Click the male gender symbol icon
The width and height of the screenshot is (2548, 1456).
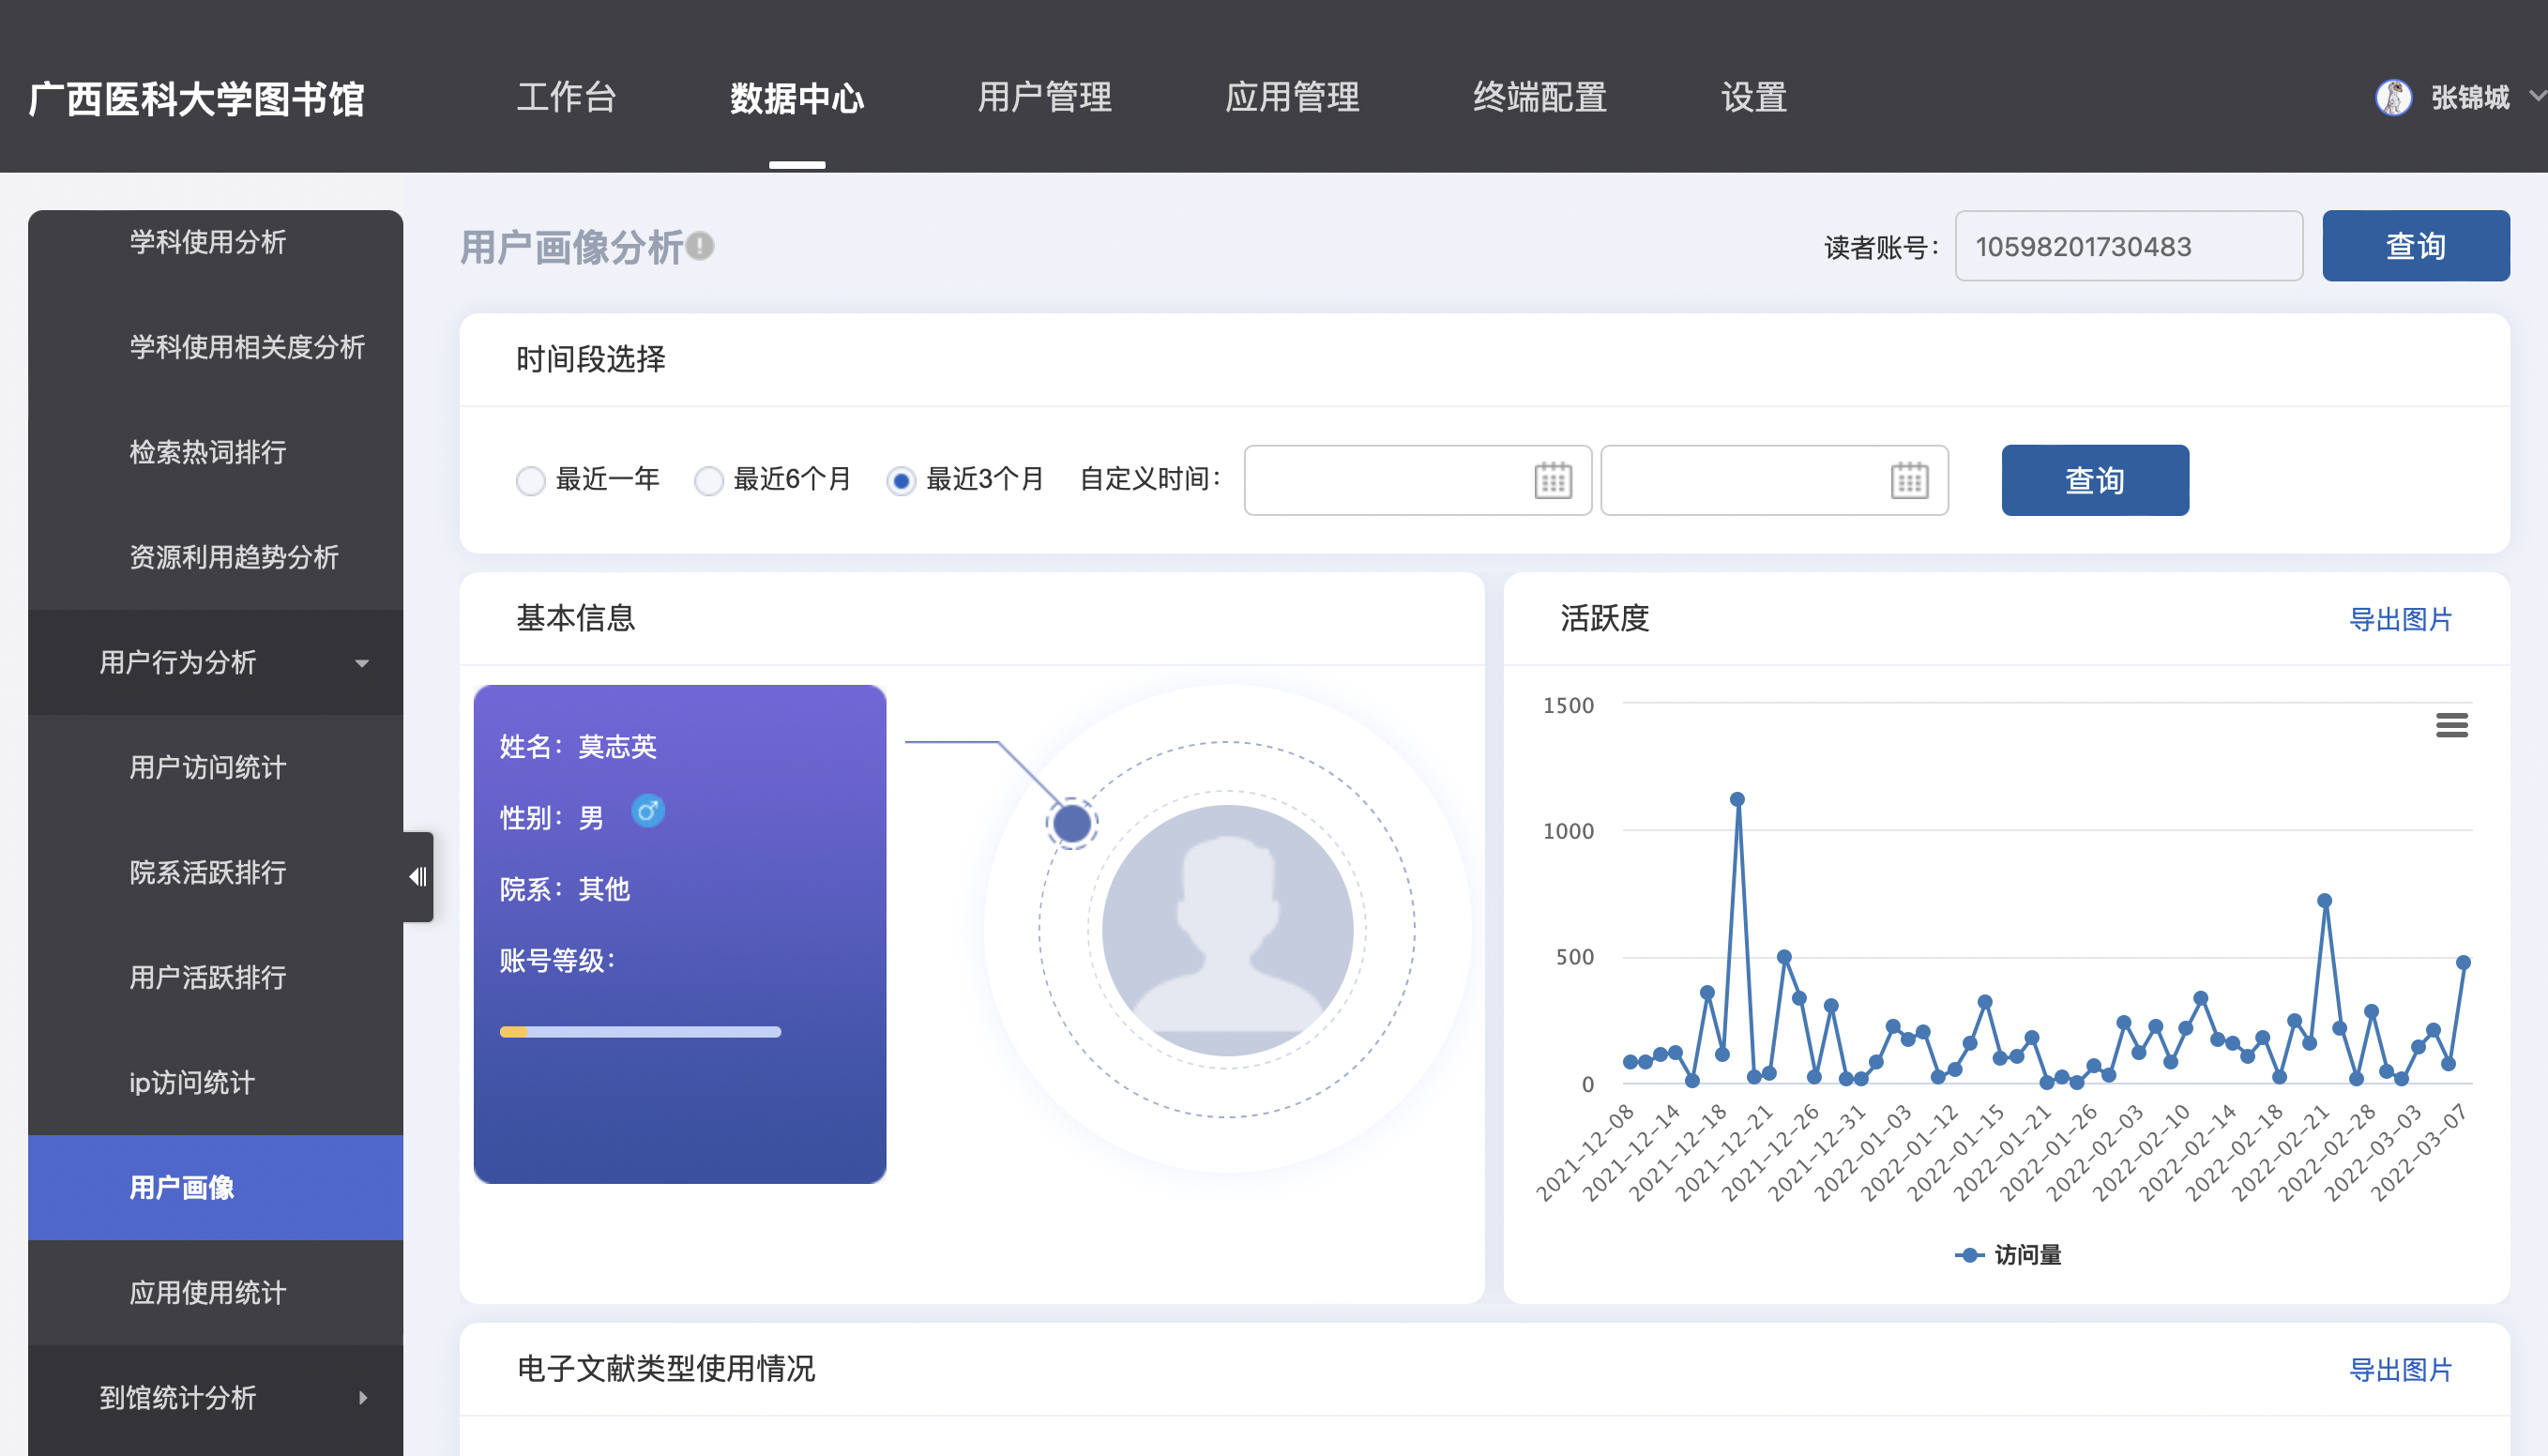coord(647,811)
